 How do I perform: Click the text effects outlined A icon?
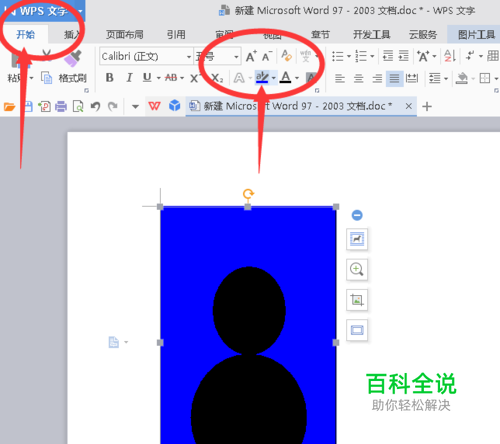tap(239, 78)
